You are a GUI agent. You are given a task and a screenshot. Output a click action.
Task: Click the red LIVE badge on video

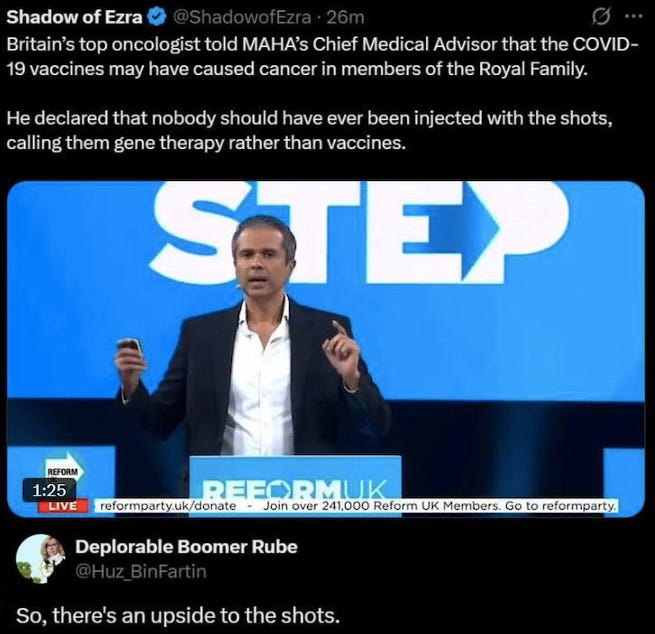63,506
